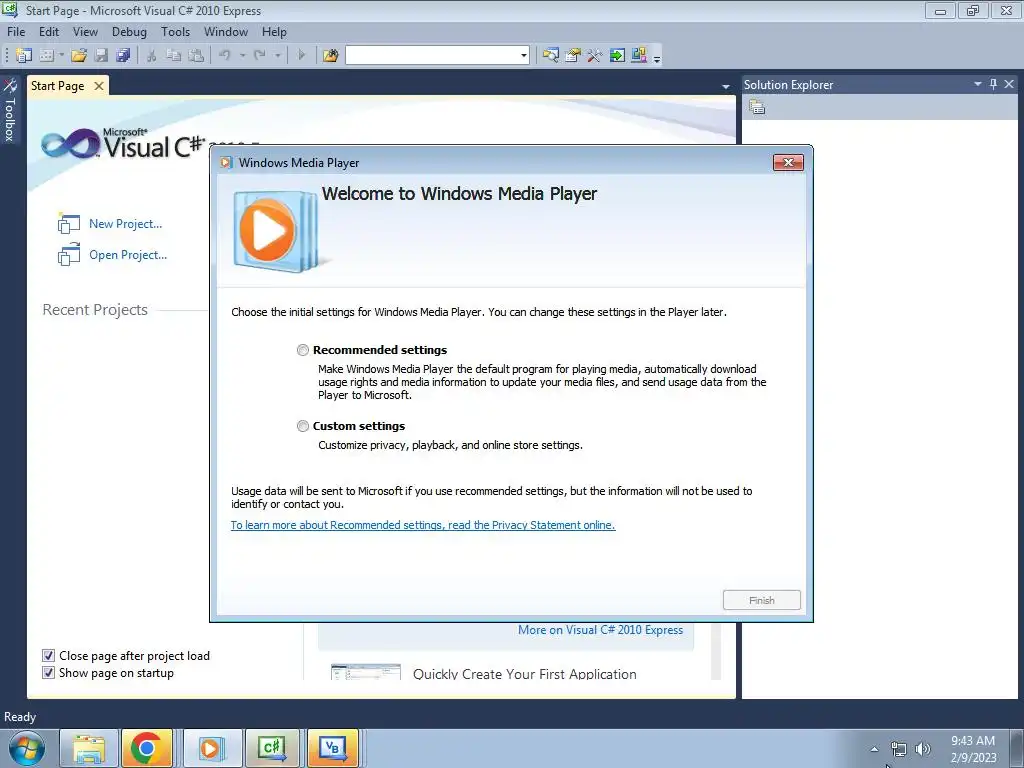This screenshot has width=1024, height=768.
Task: Click the Start Page toolbar icon
Action: (617, 56)
